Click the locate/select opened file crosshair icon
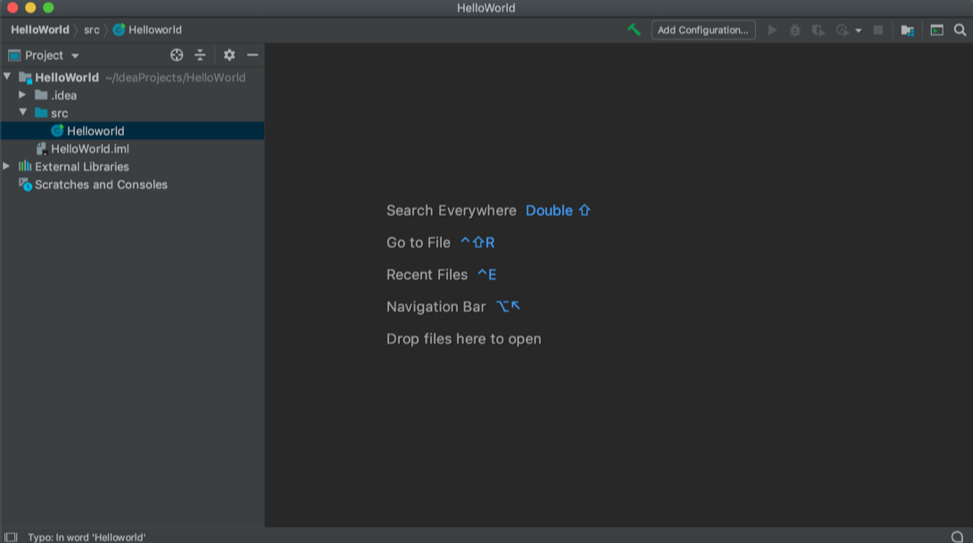The image size is (973, 543). (x=177, y=55)
